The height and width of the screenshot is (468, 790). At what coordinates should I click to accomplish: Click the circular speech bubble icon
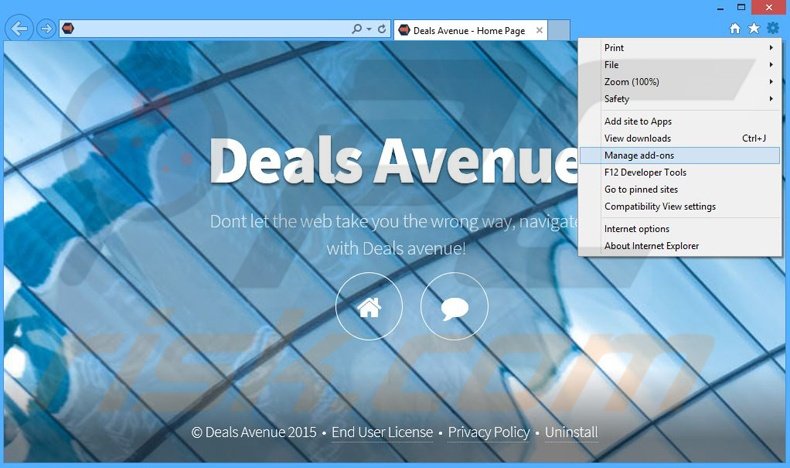coord(454,306)
